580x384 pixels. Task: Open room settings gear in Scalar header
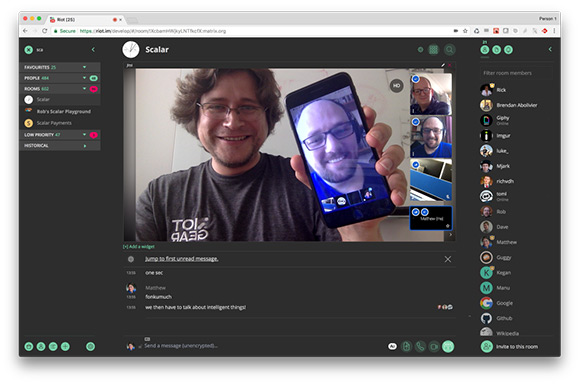coord(421,50)
